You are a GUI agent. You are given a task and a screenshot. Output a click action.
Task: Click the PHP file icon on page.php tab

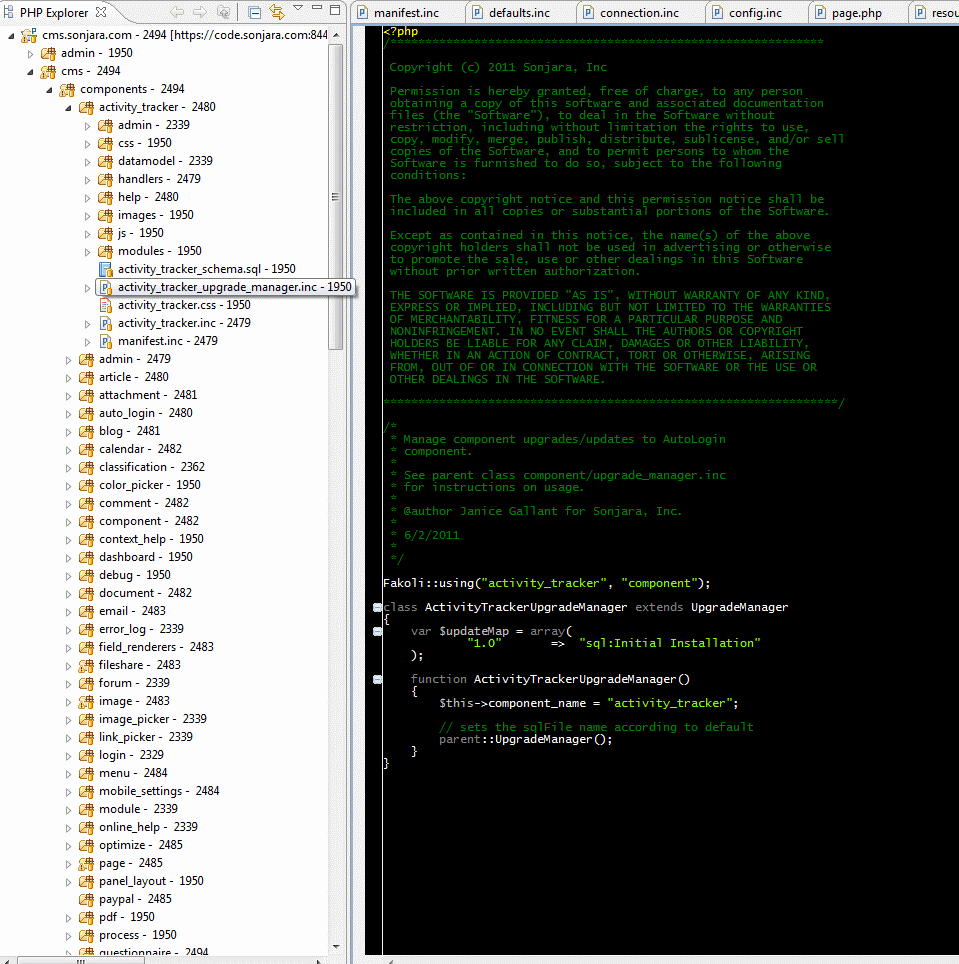click(822, 13)
